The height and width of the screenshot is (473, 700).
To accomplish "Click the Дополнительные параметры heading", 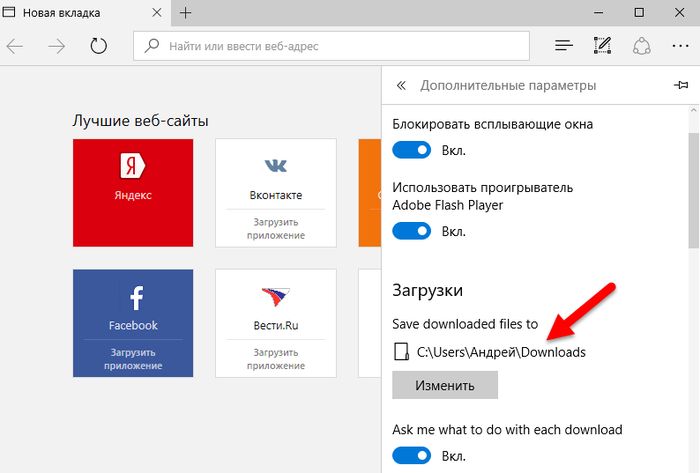I will pos(508,85).
